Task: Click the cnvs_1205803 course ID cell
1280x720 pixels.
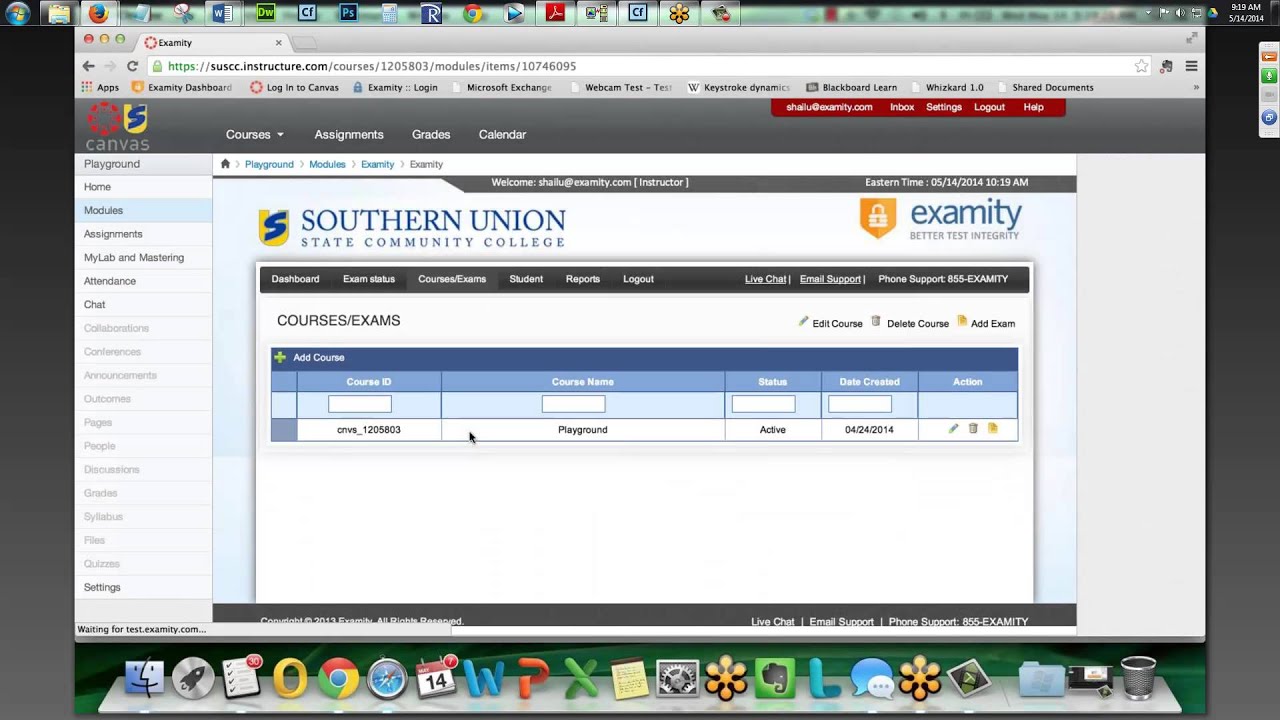Action: [x=369, y=430]
